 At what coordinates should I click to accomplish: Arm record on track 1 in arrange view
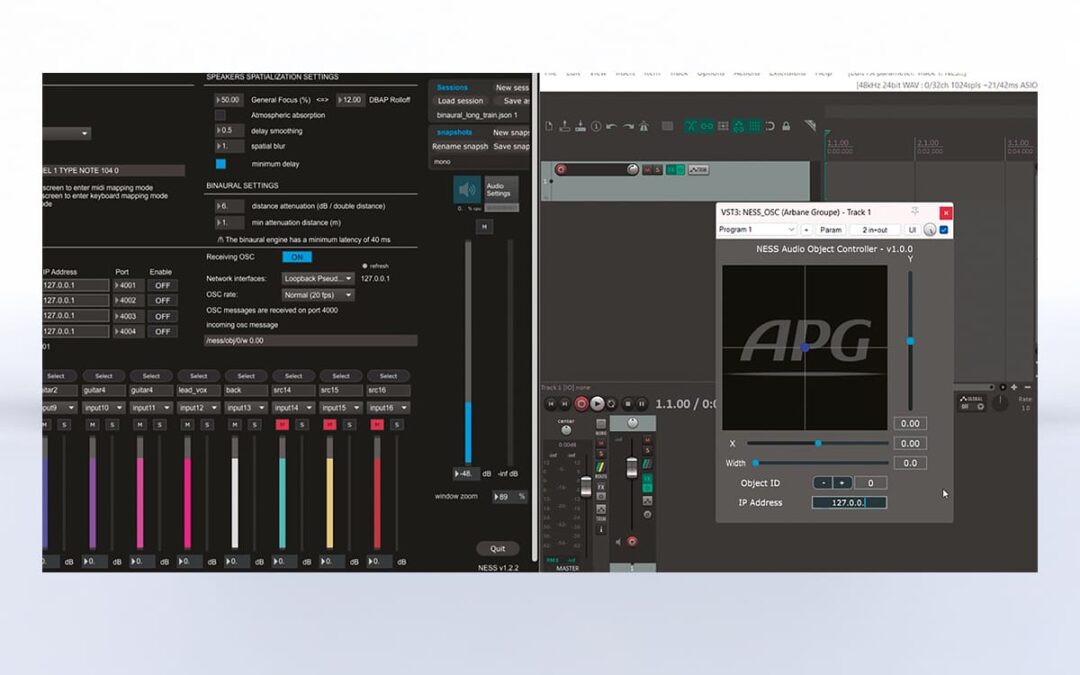tap(561, 169)
